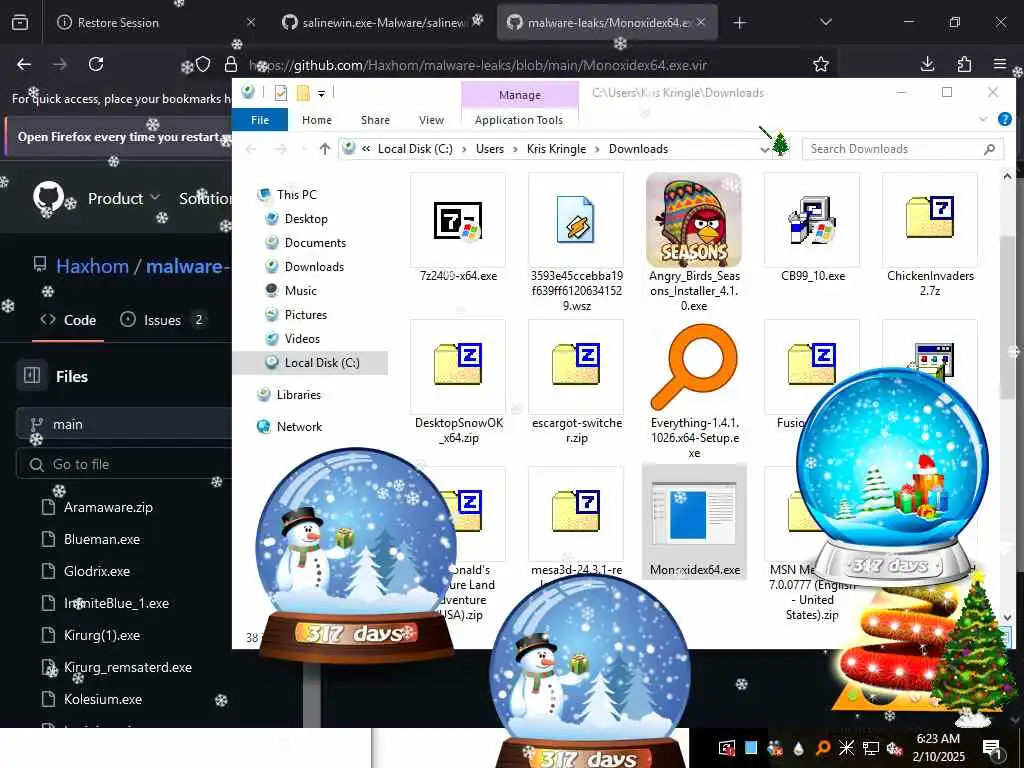The height and width of the screenshot is (768, 1024).
Task: Go back in Firefox
Action: click(x=24, y=64)
